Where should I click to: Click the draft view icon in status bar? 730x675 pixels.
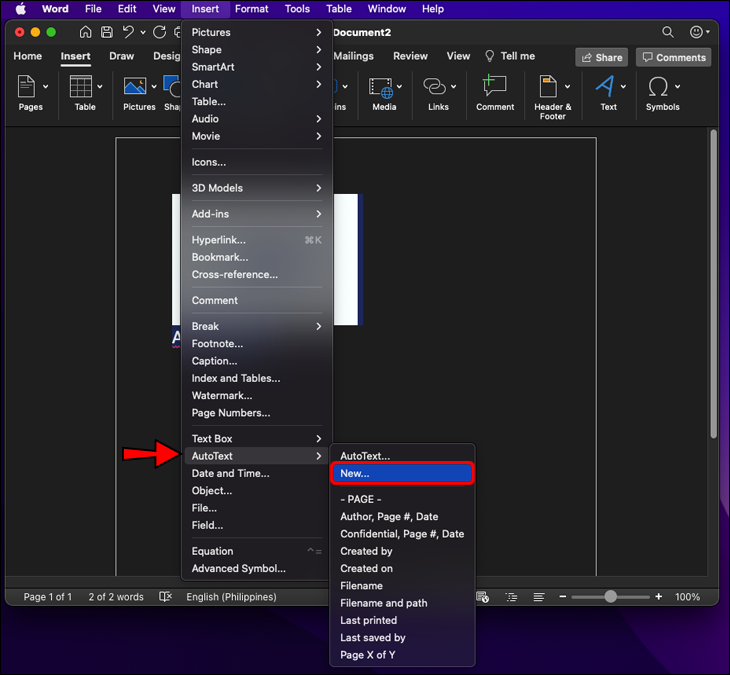(x=539, y=597)
